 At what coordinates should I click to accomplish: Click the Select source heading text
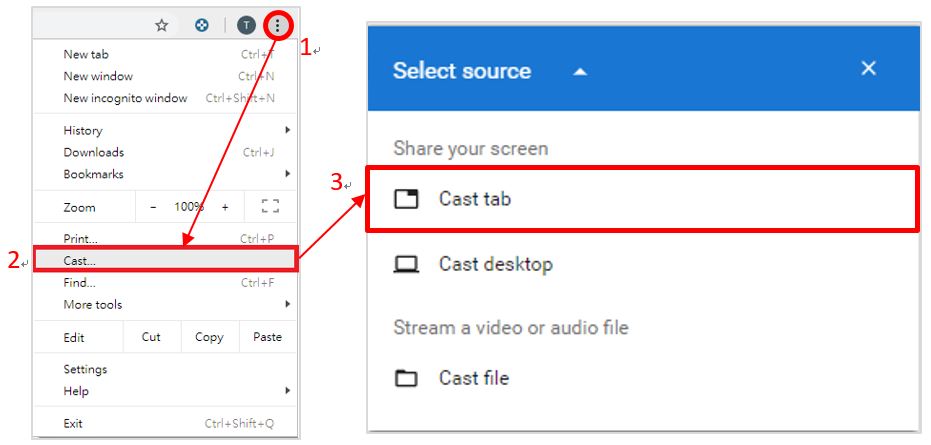tap(461, 71)
